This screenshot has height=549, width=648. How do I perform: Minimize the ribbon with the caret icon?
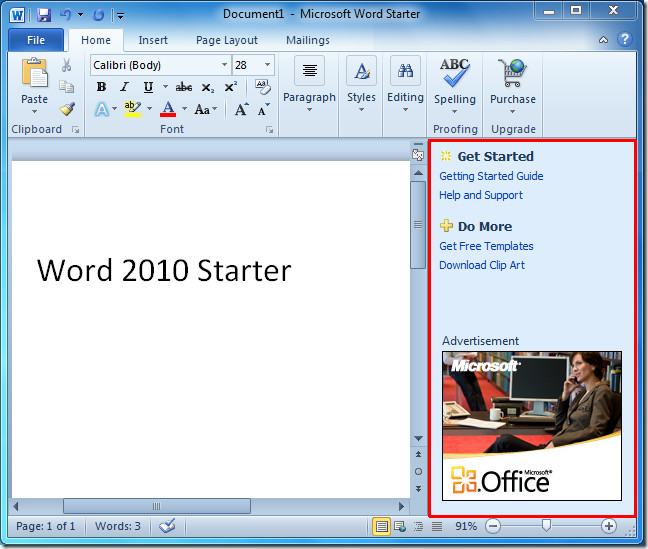pos(603,40)
